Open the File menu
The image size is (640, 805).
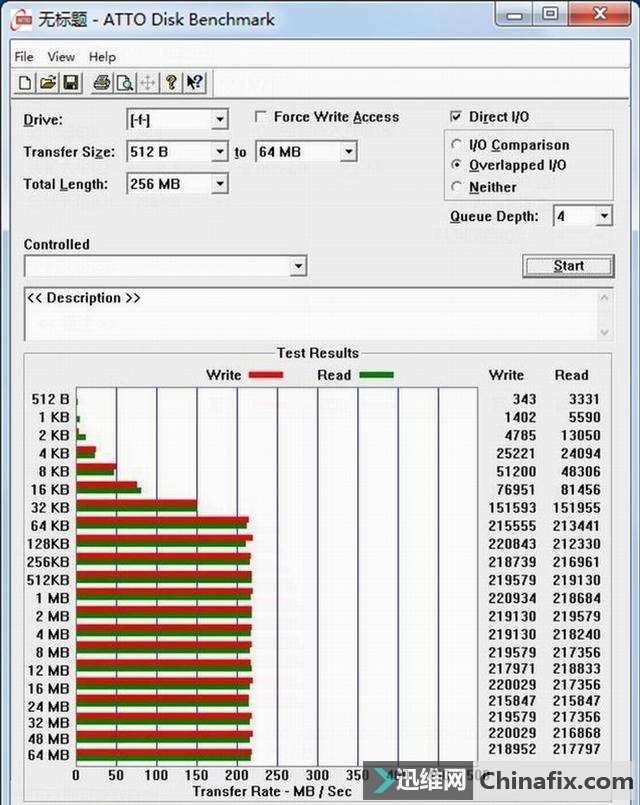pyautogui.click(x=24, y=56)
